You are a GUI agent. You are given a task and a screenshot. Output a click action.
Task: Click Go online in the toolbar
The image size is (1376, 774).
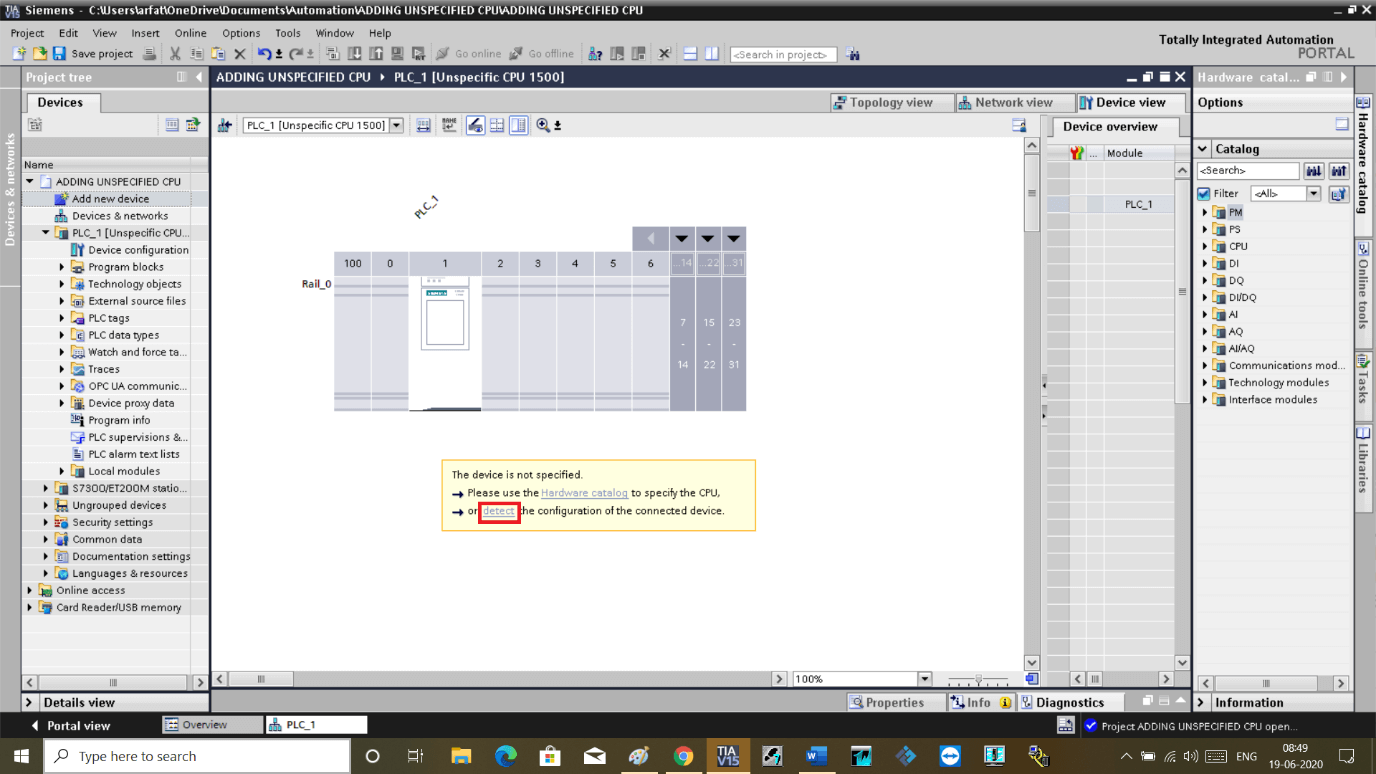469,53
